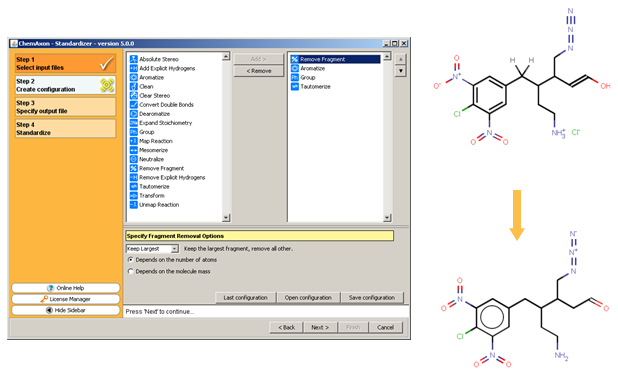Jump to Step 4 Standardize
The width and height of the screenshot is (618, 374).
pyautogui.click(x=65, y=128)
